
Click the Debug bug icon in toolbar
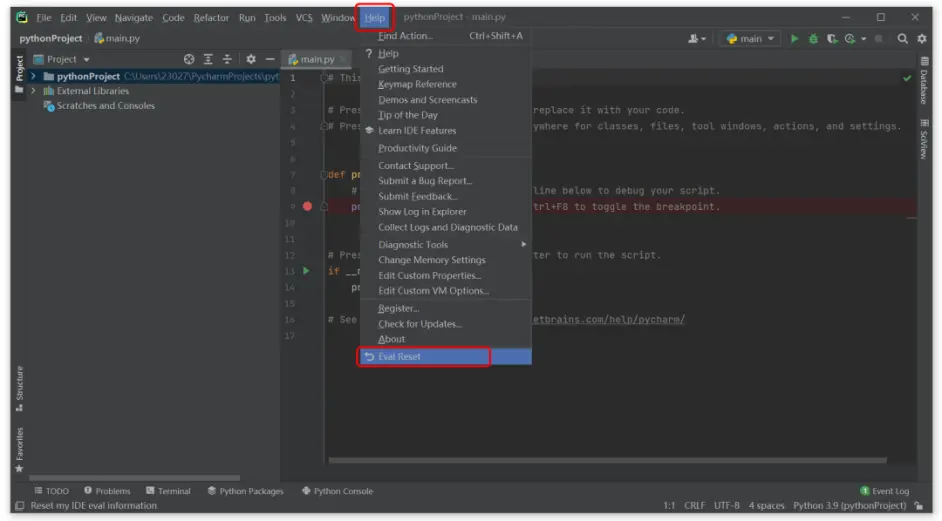813,38
